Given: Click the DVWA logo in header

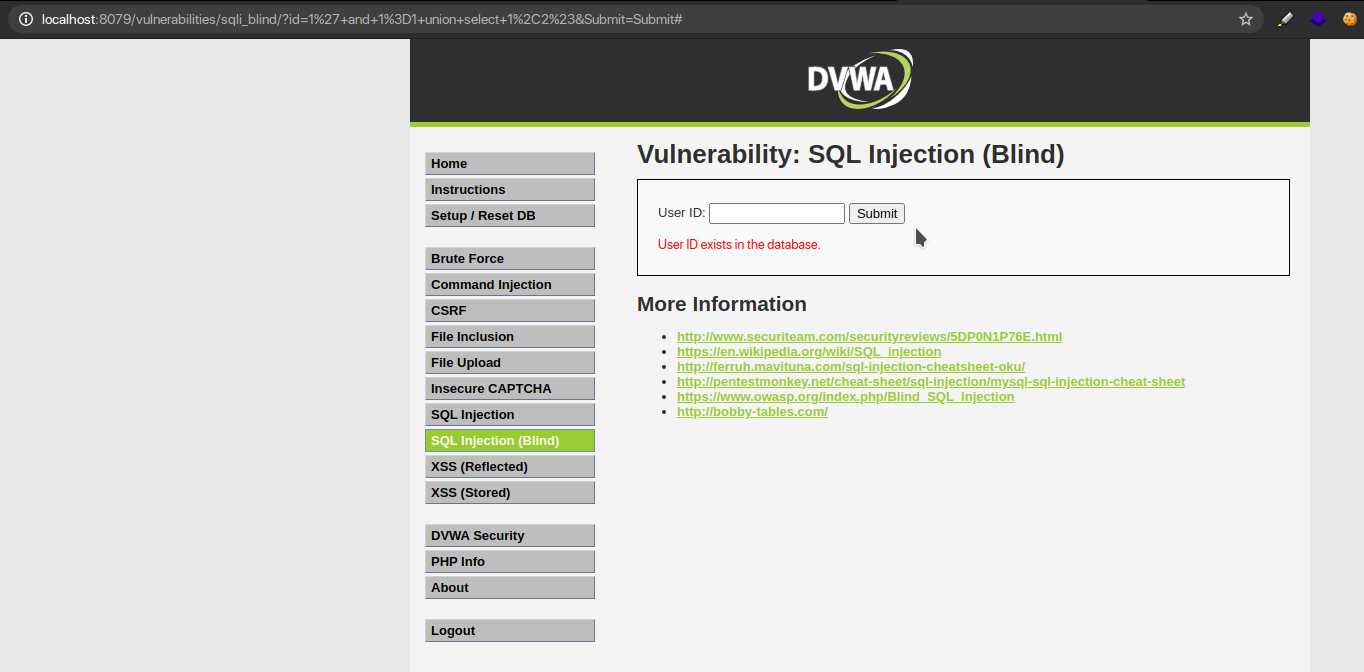Looking at the screenshot, I should (x=860, y=79).
